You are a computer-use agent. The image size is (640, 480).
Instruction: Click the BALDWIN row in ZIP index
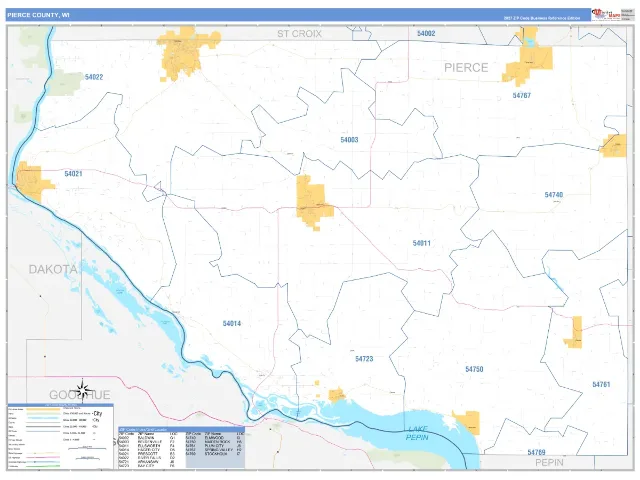point(149,438)
